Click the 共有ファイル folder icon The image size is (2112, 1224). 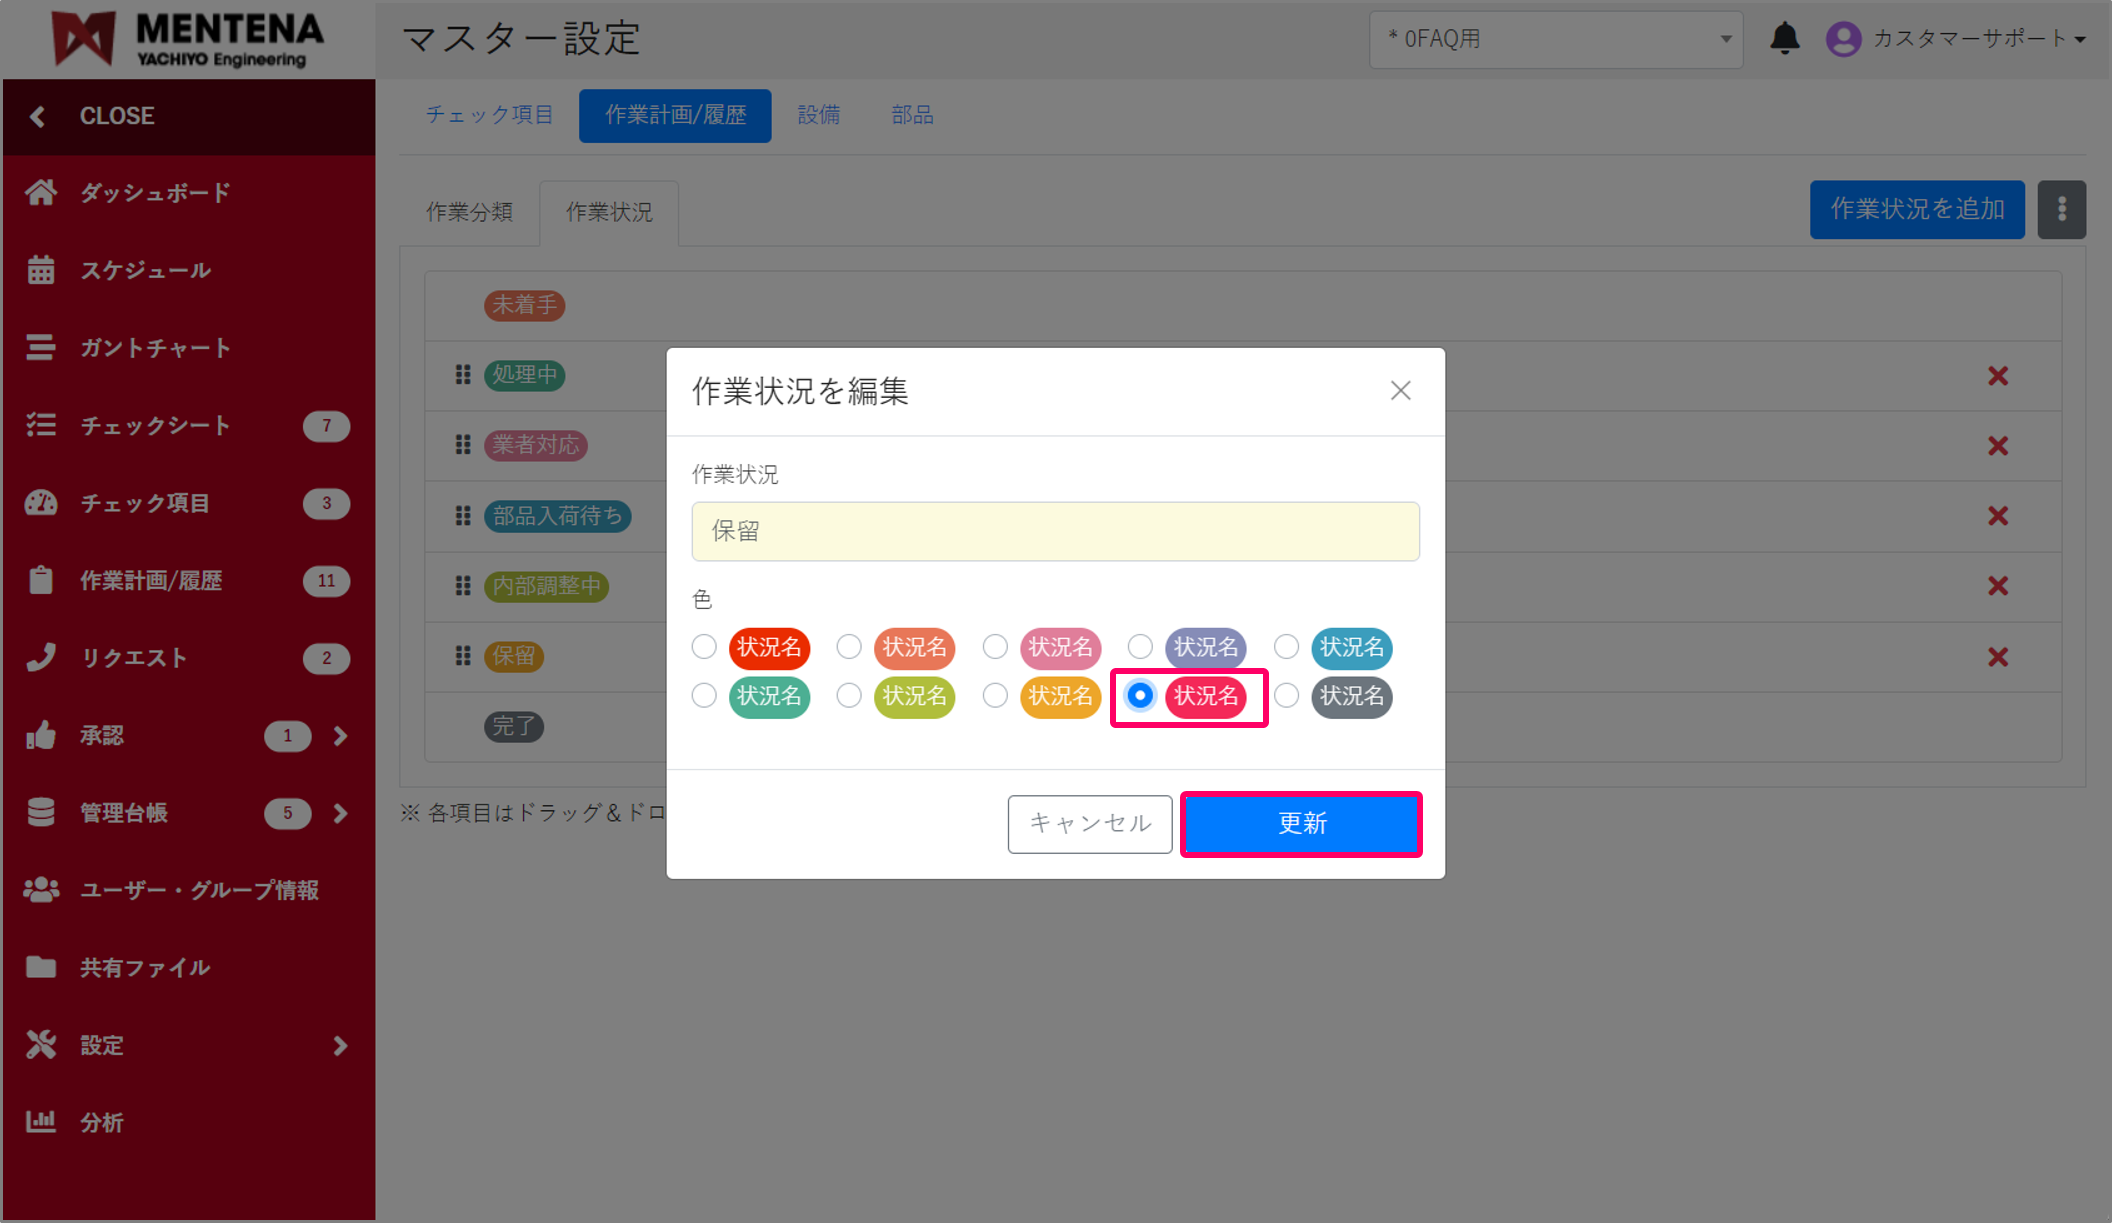(x=41, y=966)
